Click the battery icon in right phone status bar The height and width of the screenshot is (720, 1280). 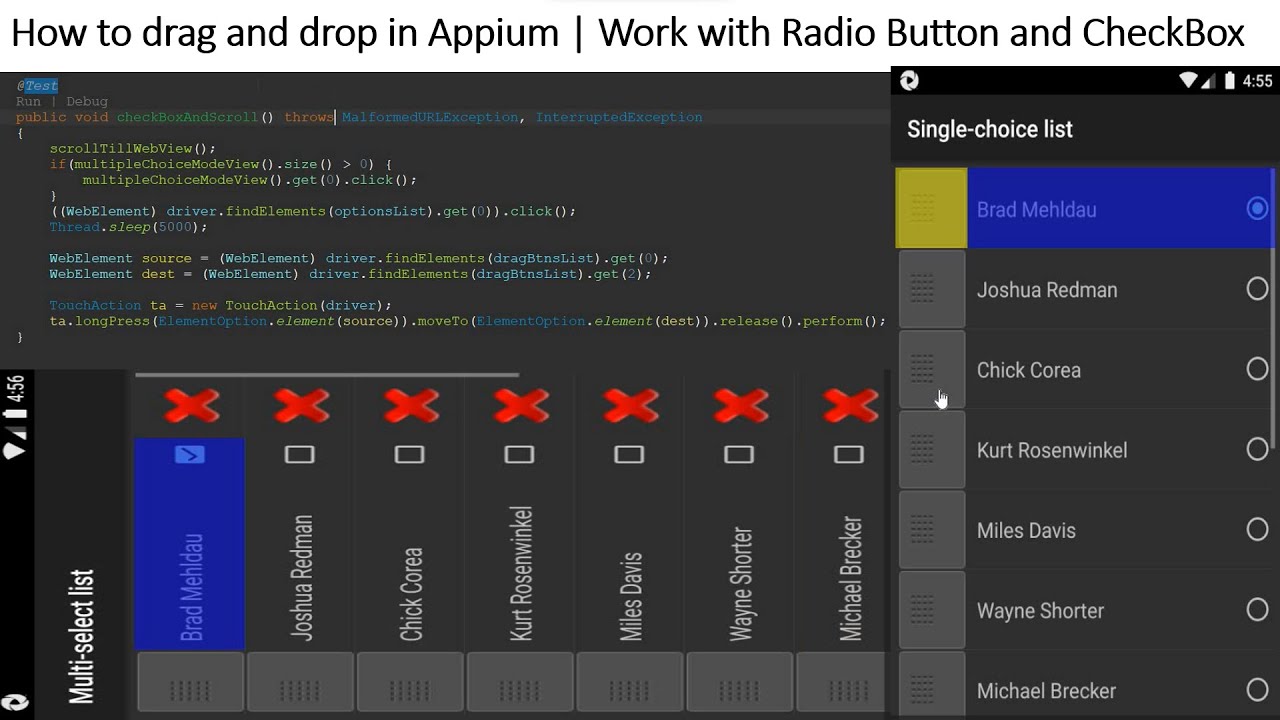click(x=1230, y=81)
